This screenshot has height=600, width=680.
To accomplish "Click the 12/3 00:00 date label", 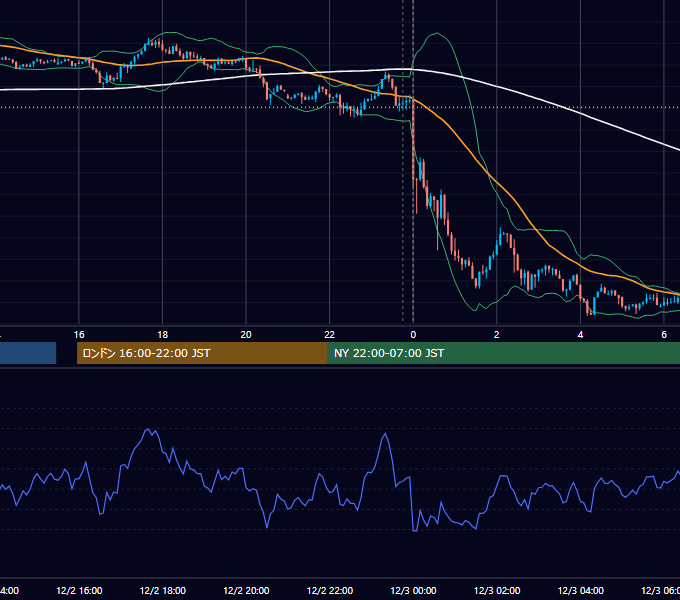I will [413, 590].
